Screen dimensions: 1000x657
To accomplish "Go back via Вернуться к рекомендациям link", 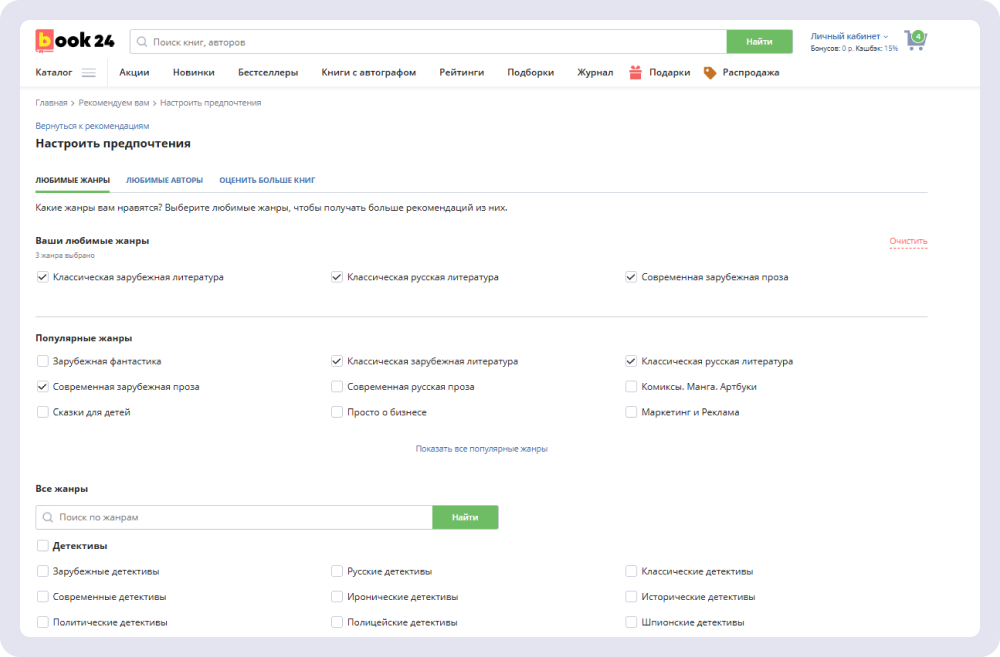I will 92,126.
